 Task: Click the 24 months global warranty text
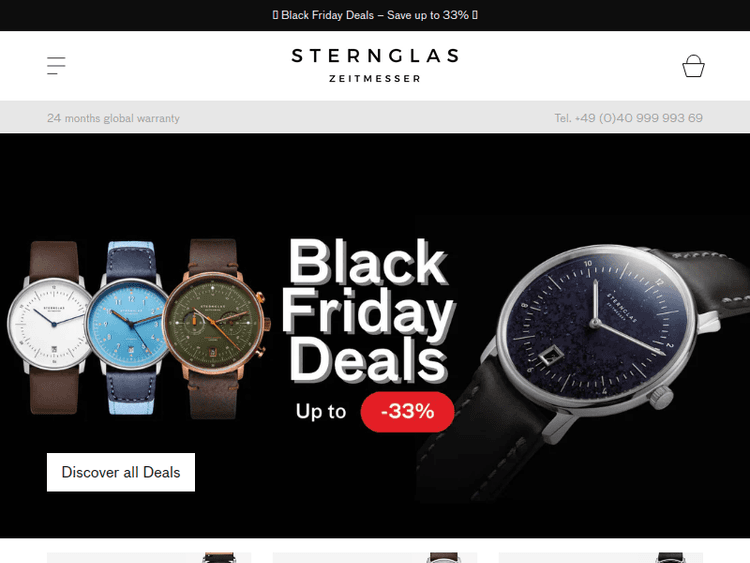(113, 118)
